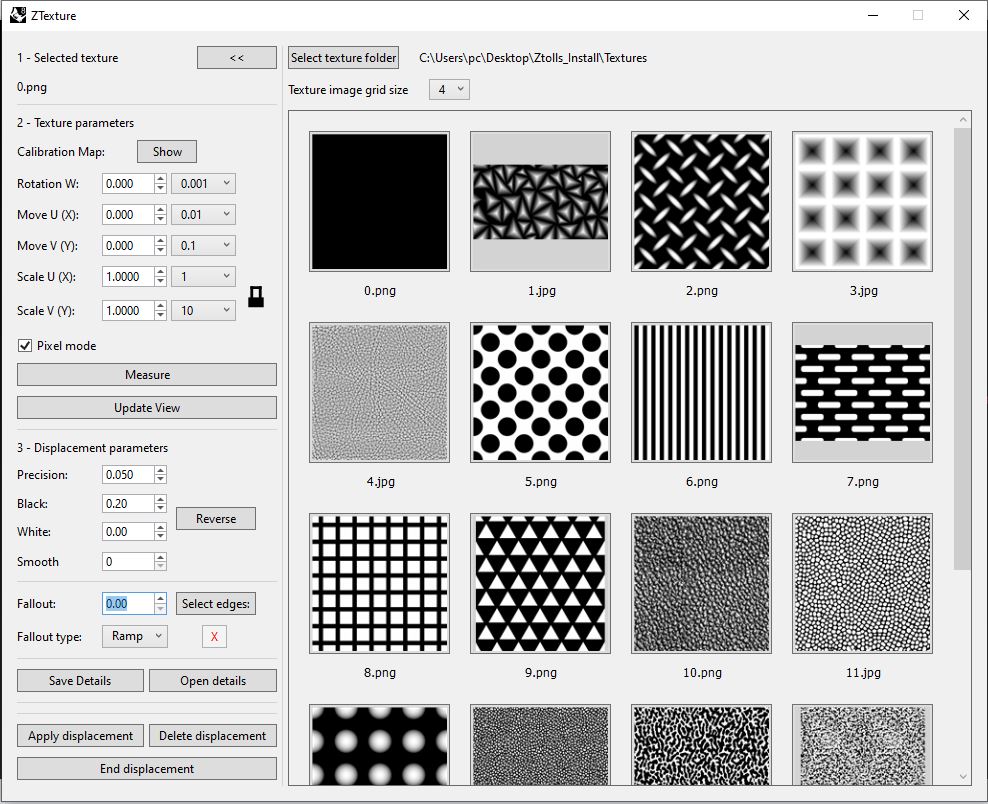Select the black-and-white worm pattern thumbnail in bottom row
The height and width of the screenshot is (804, 988).
click(701, 745)
